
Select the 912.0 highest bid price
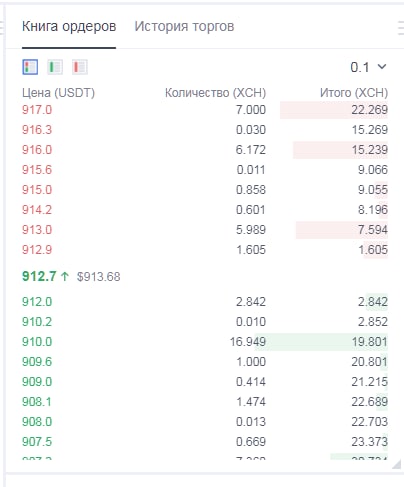coord(37,302)
